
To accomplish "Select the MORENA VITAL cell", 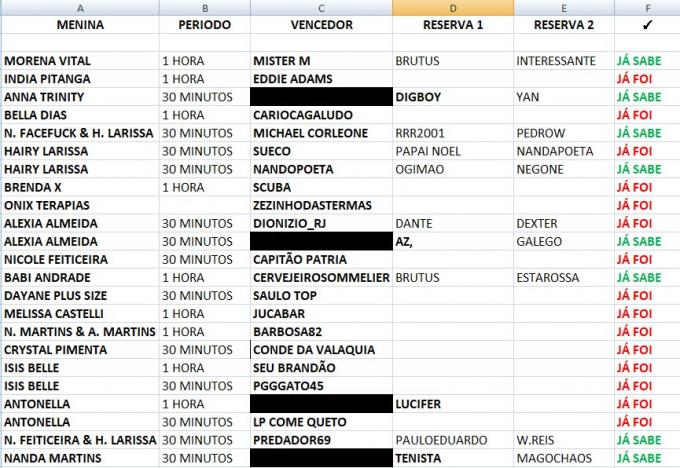I will pyautogui.click(x=80, y=61).
